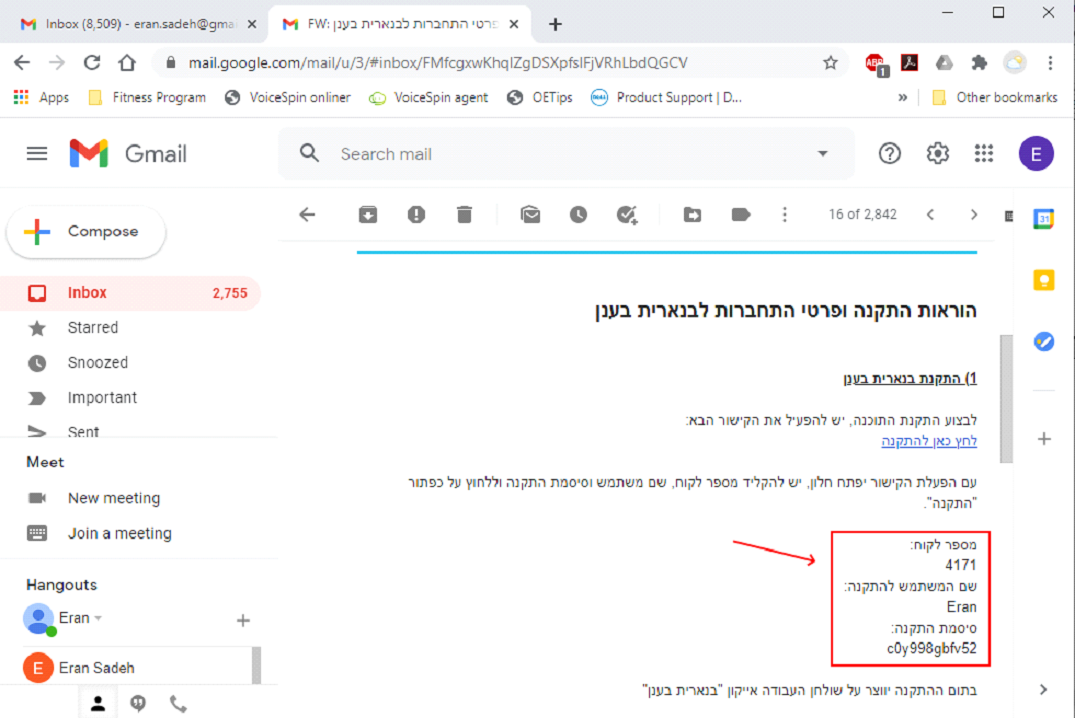
Task: Mark the email as unread
Action: pos(530,214)
